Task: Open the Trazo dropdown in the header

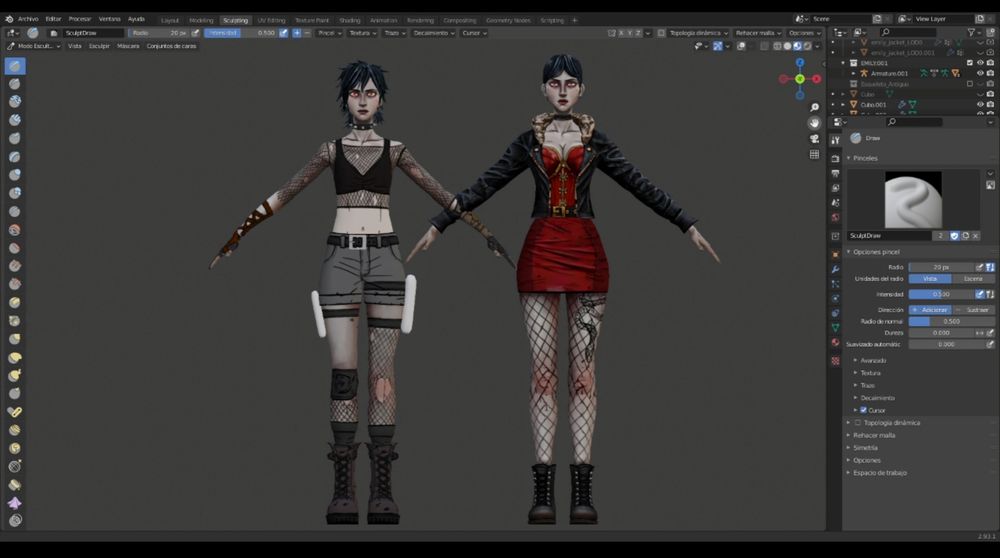Action: (395, 33)
